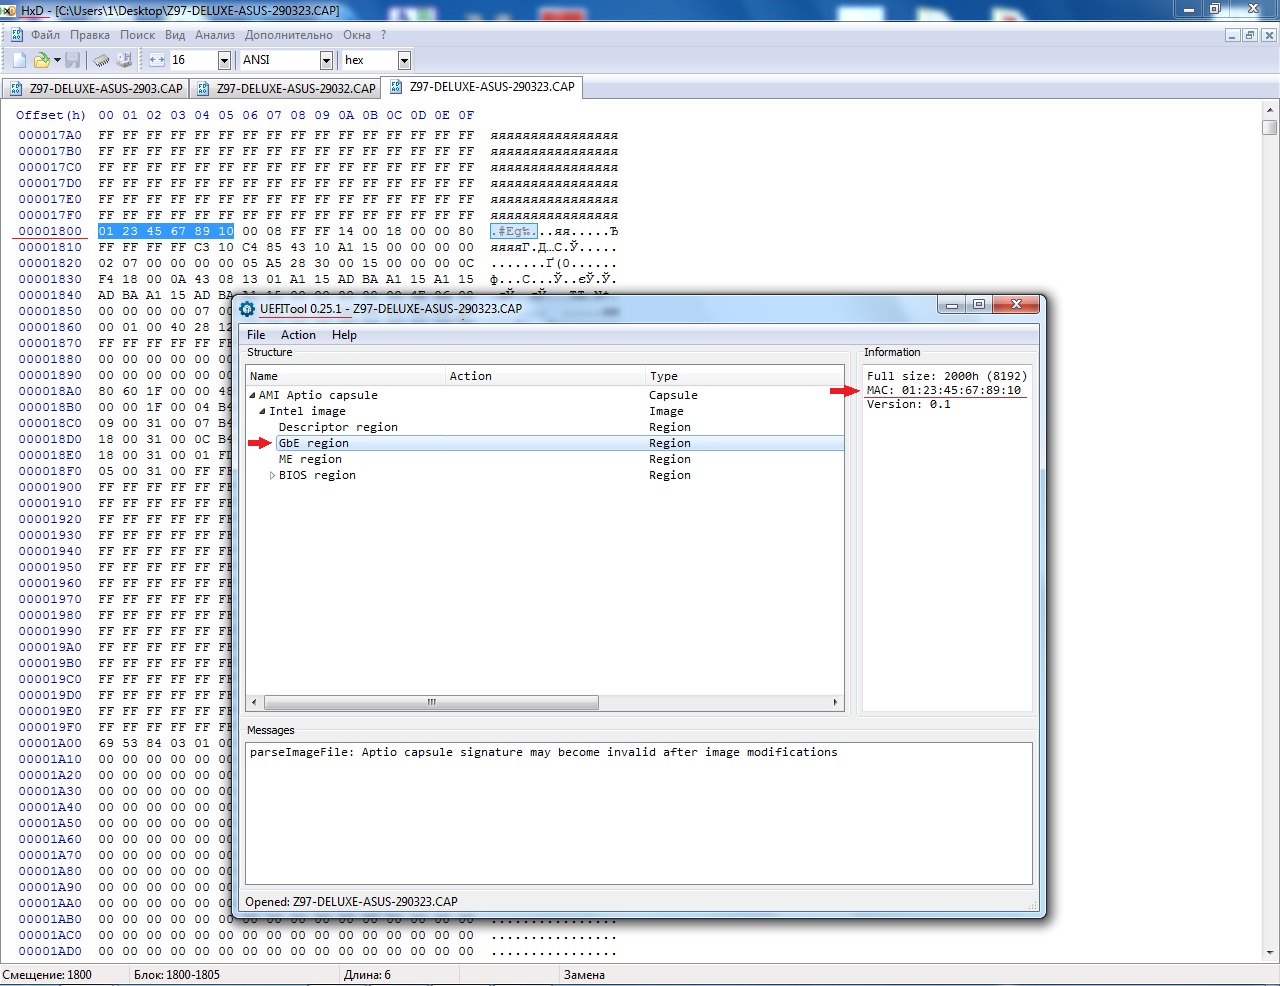The height and width of the screenshot is (986, 1280).
Task: Select Descriptor region tree item
Action: tap(338, 427)
